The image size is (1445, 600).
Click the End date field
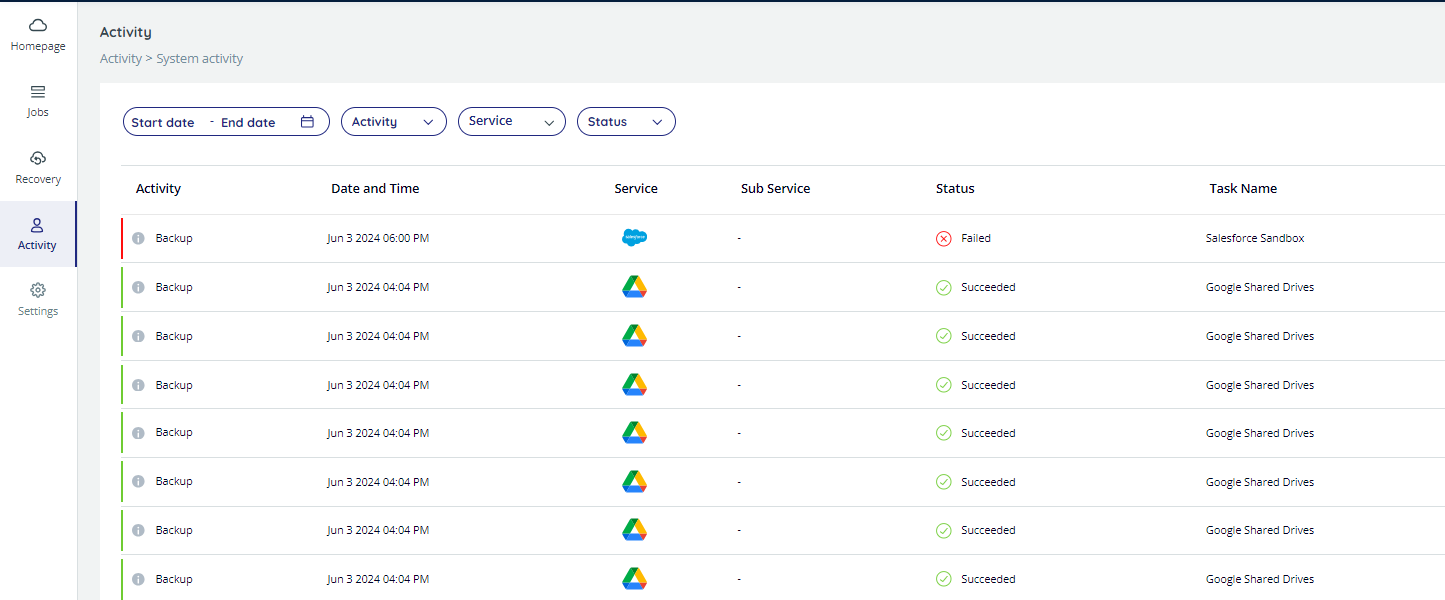248,123
